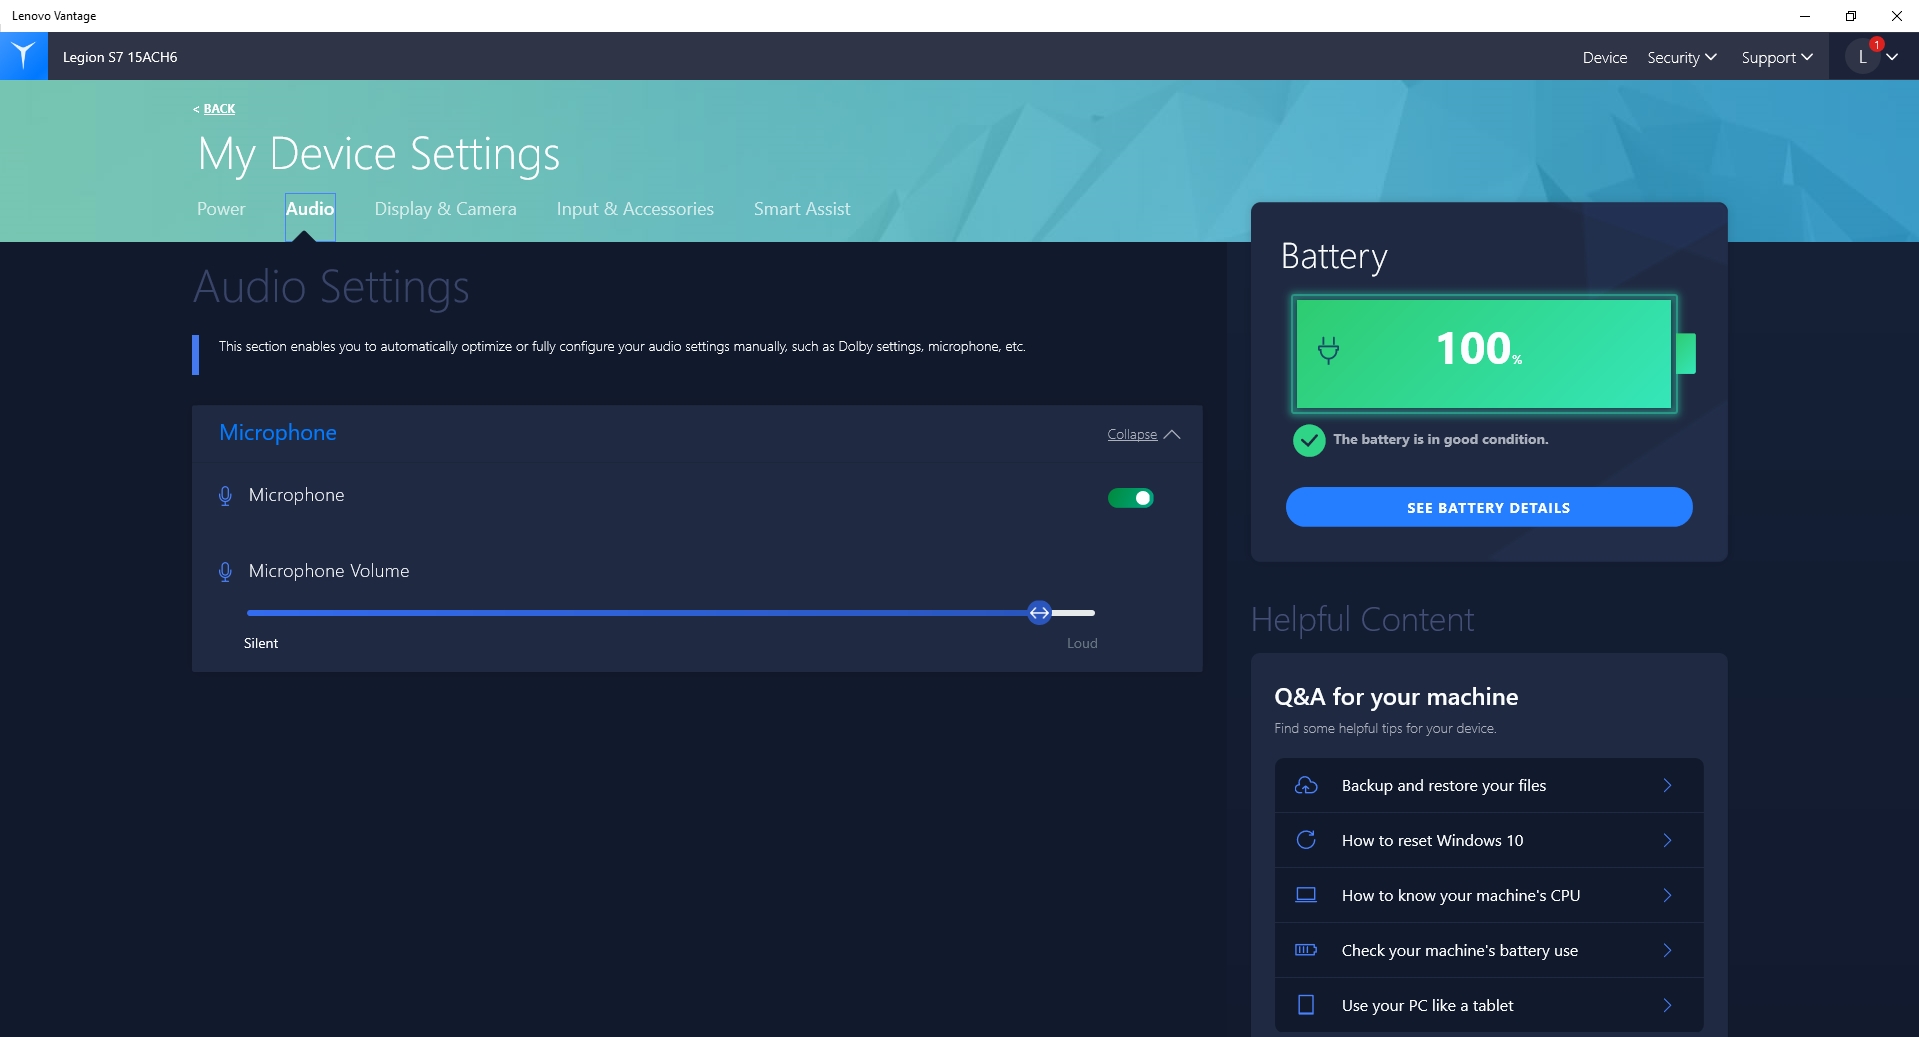Click the Microphone Volume slider handle
Viewport: 1919px width, 1037px height.
tap(1039, 613)
